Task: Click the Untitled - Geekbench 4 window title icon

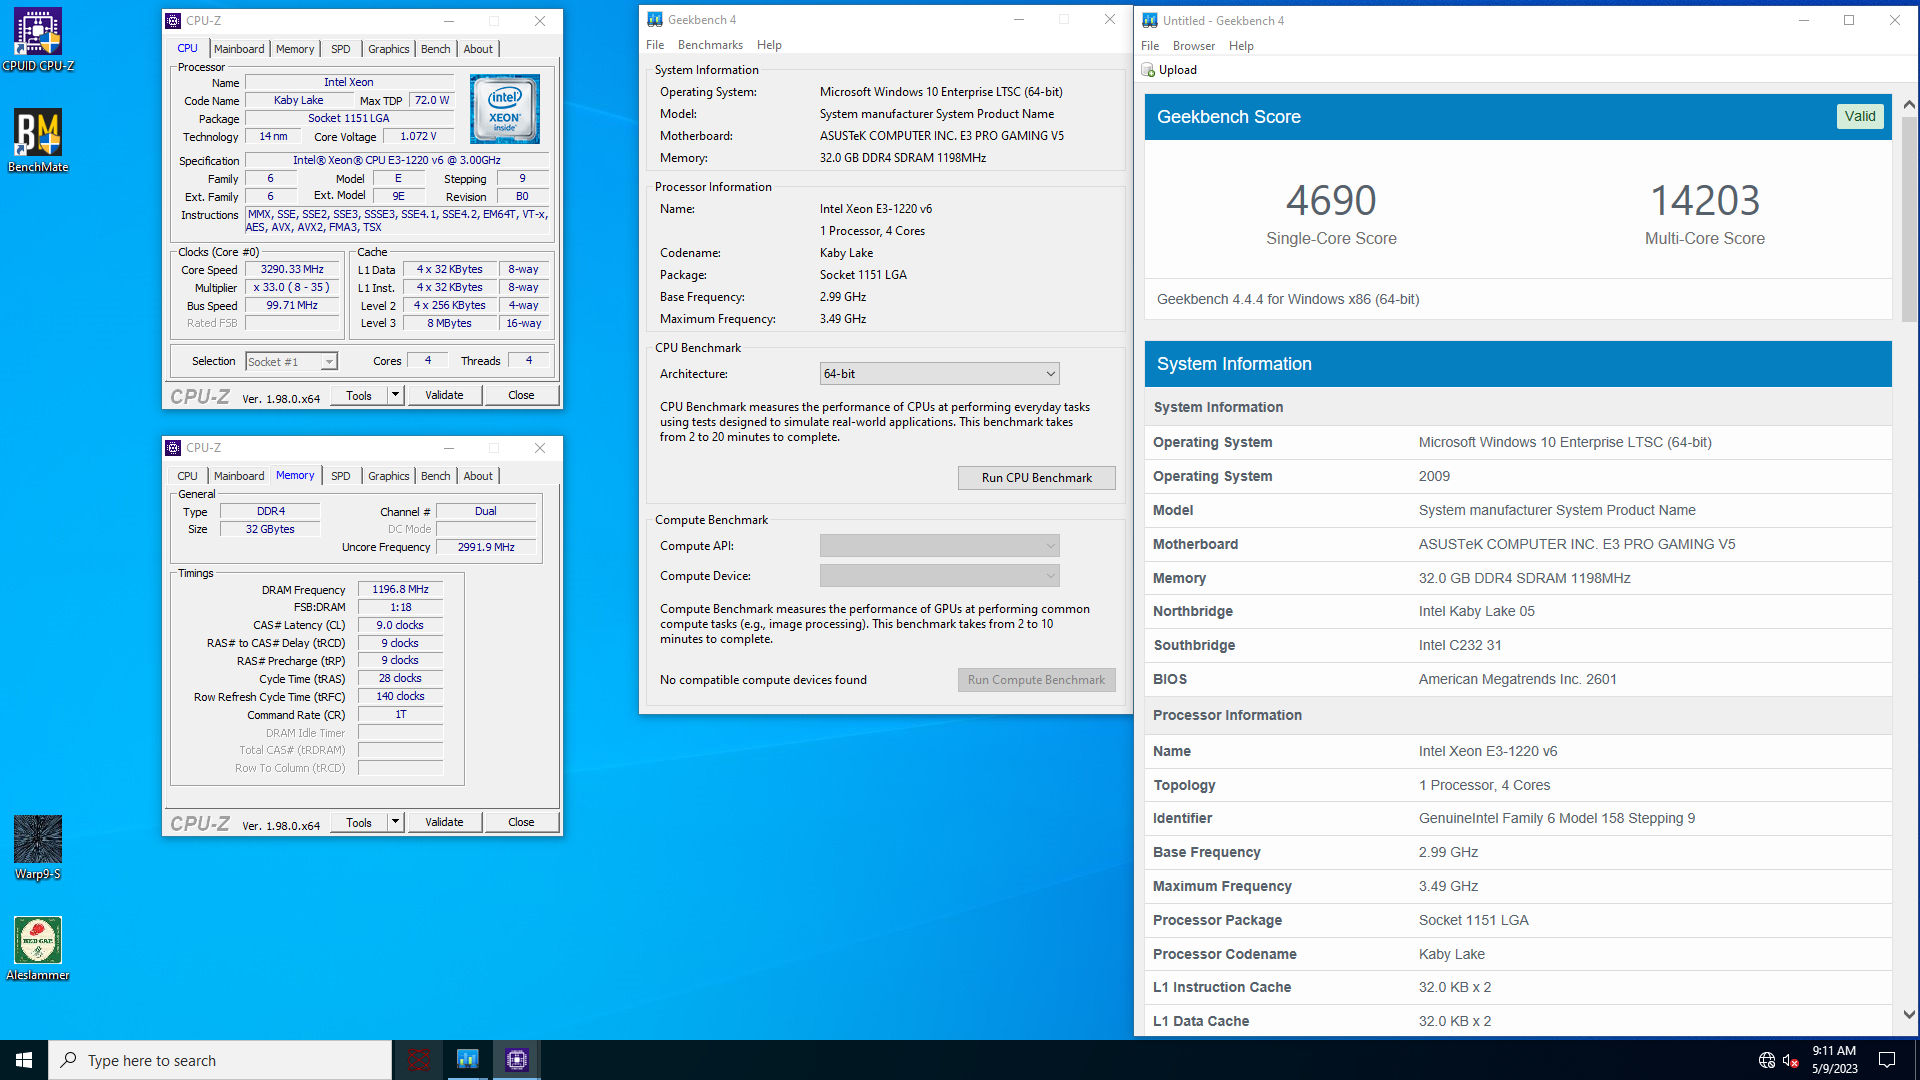Action: click(1150, 21)
